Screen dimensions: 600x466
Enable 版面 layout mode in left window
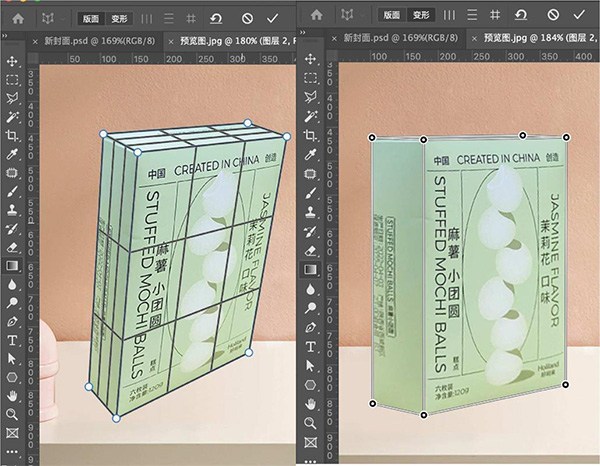tap(91, 18)
